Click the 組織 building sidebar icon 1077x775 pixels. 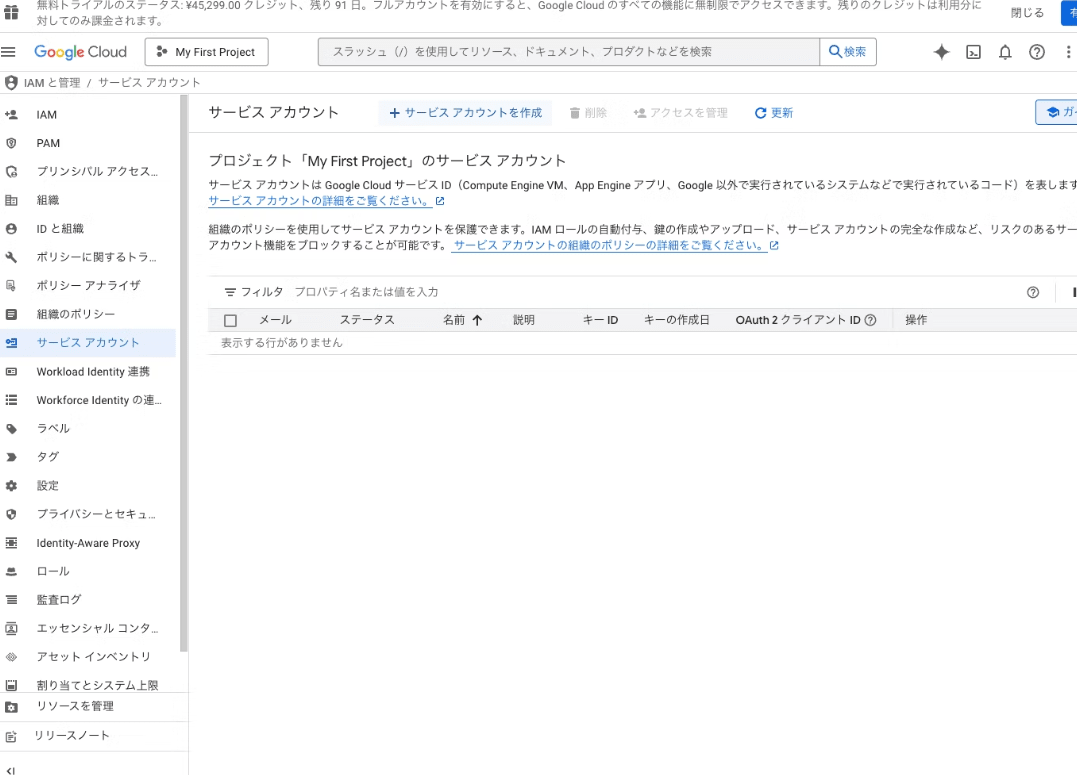11,200
